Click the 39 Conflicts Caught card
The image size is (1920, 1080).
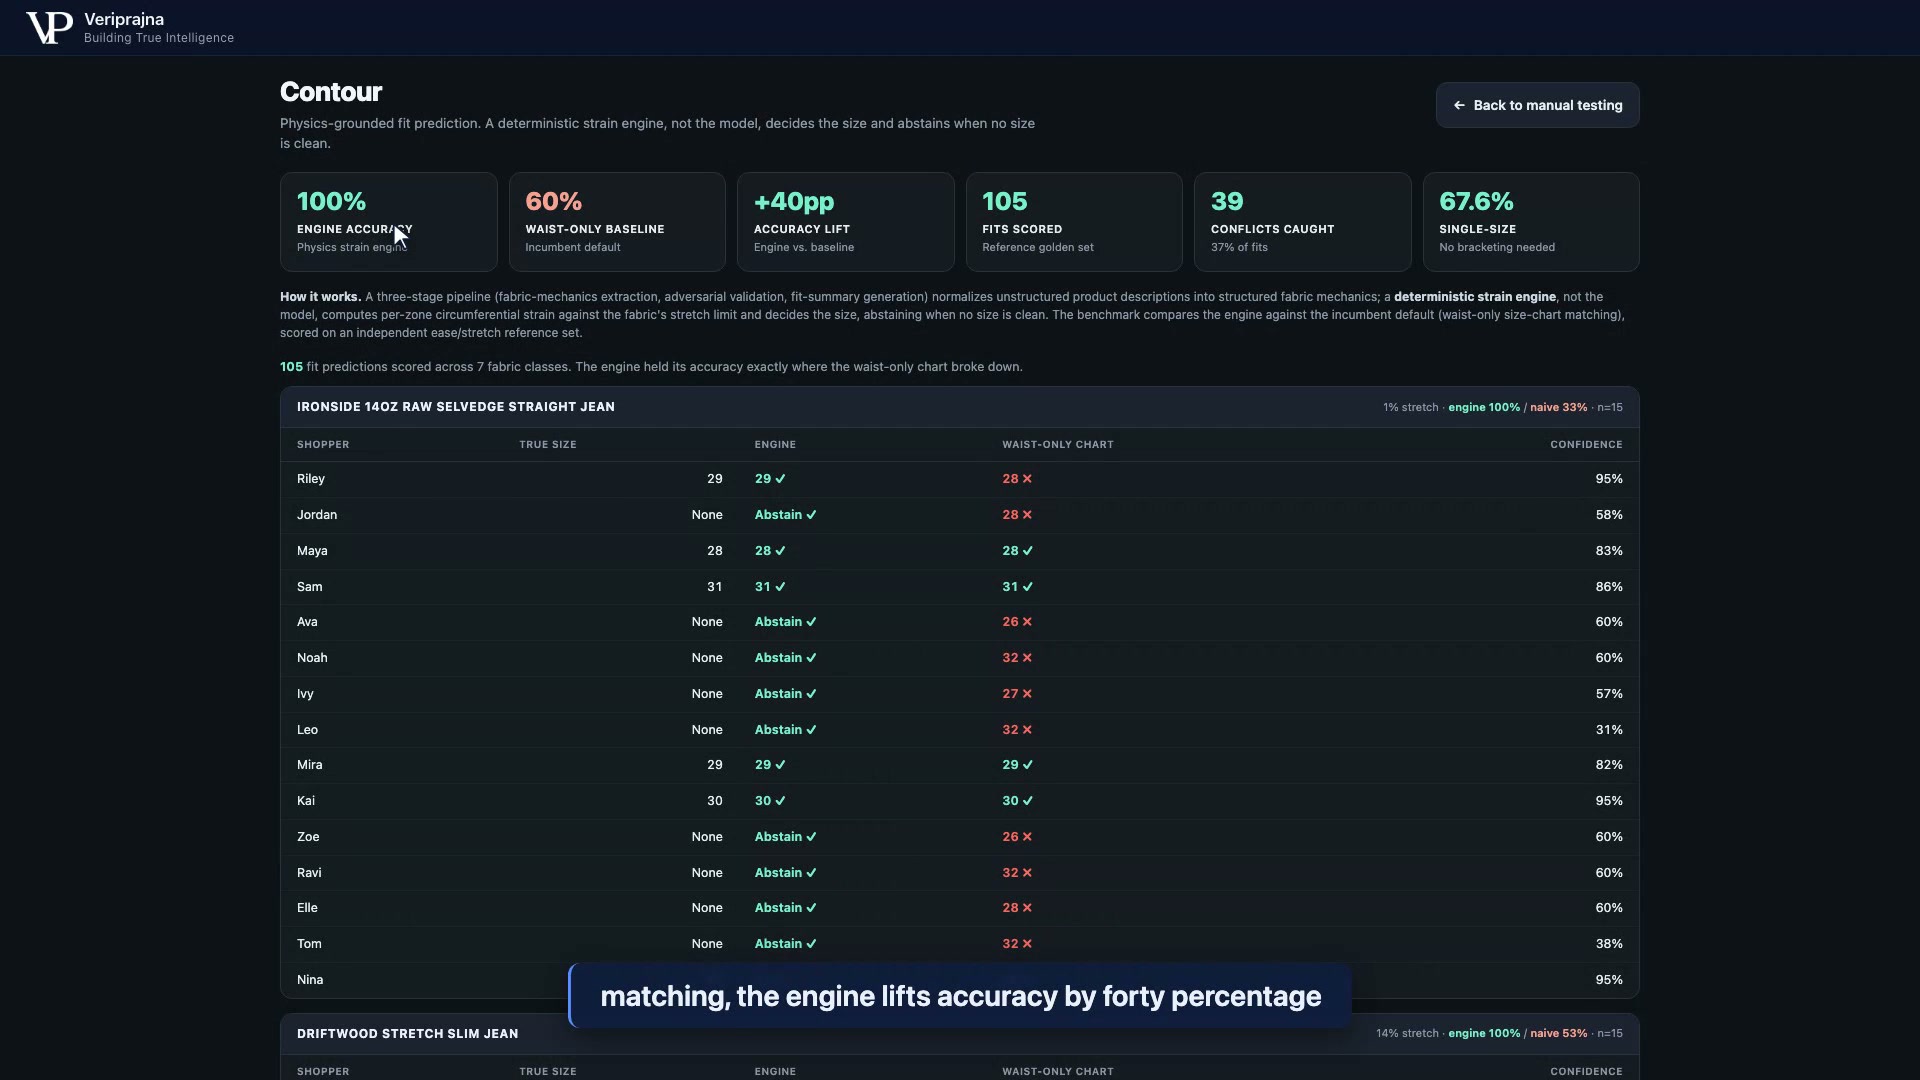[x=1302, y=222]
